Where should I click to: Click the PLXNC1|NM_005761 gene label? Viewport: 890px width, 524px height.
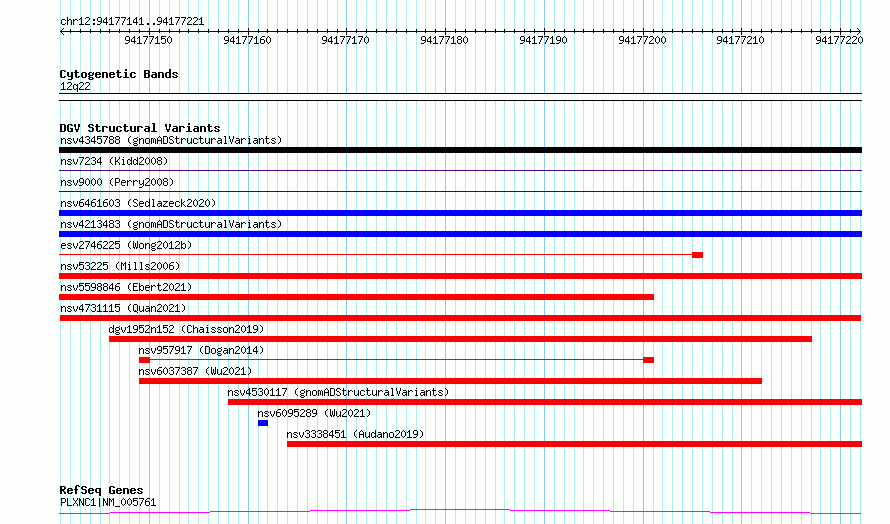pyautogui.click(x=108, y=502)
